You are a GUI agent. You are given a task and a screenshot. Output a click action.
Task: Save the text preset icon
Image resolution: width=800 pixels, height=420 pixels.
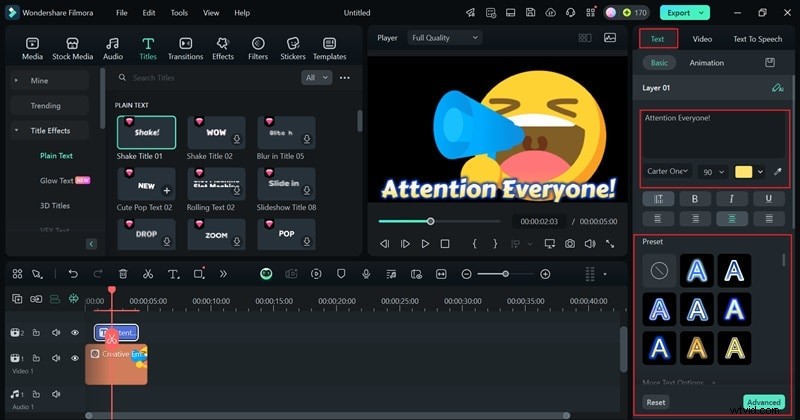click(x=770, y=63)
